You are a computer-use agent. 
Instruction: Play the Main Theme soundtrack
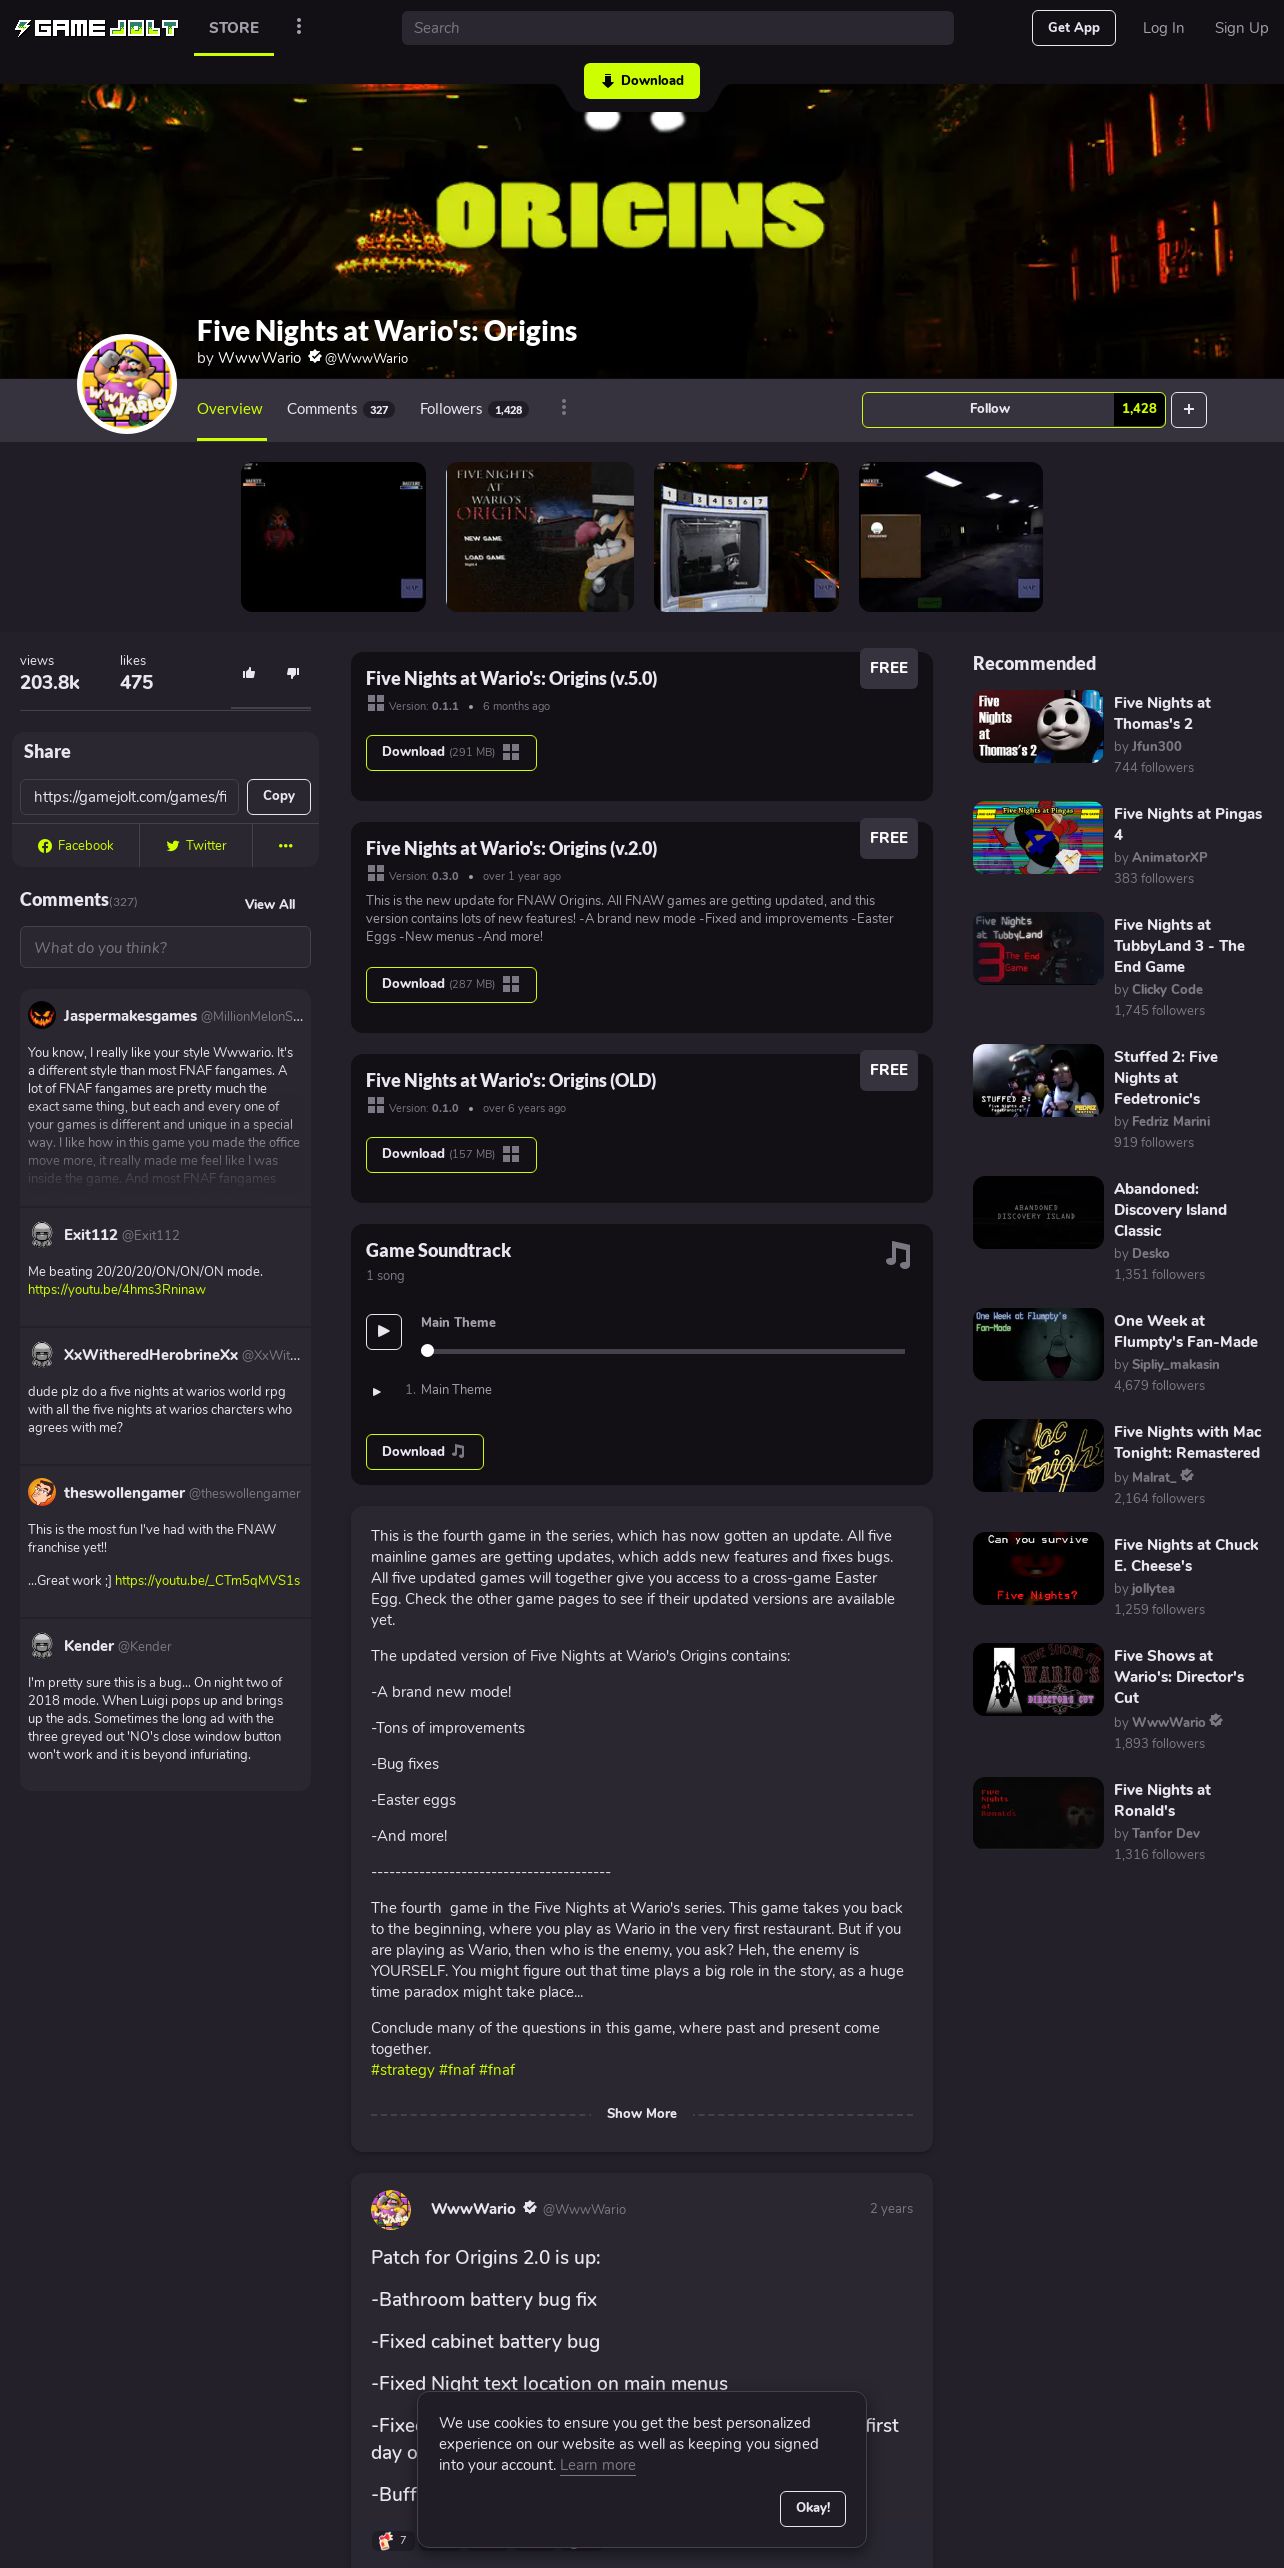384,1332
